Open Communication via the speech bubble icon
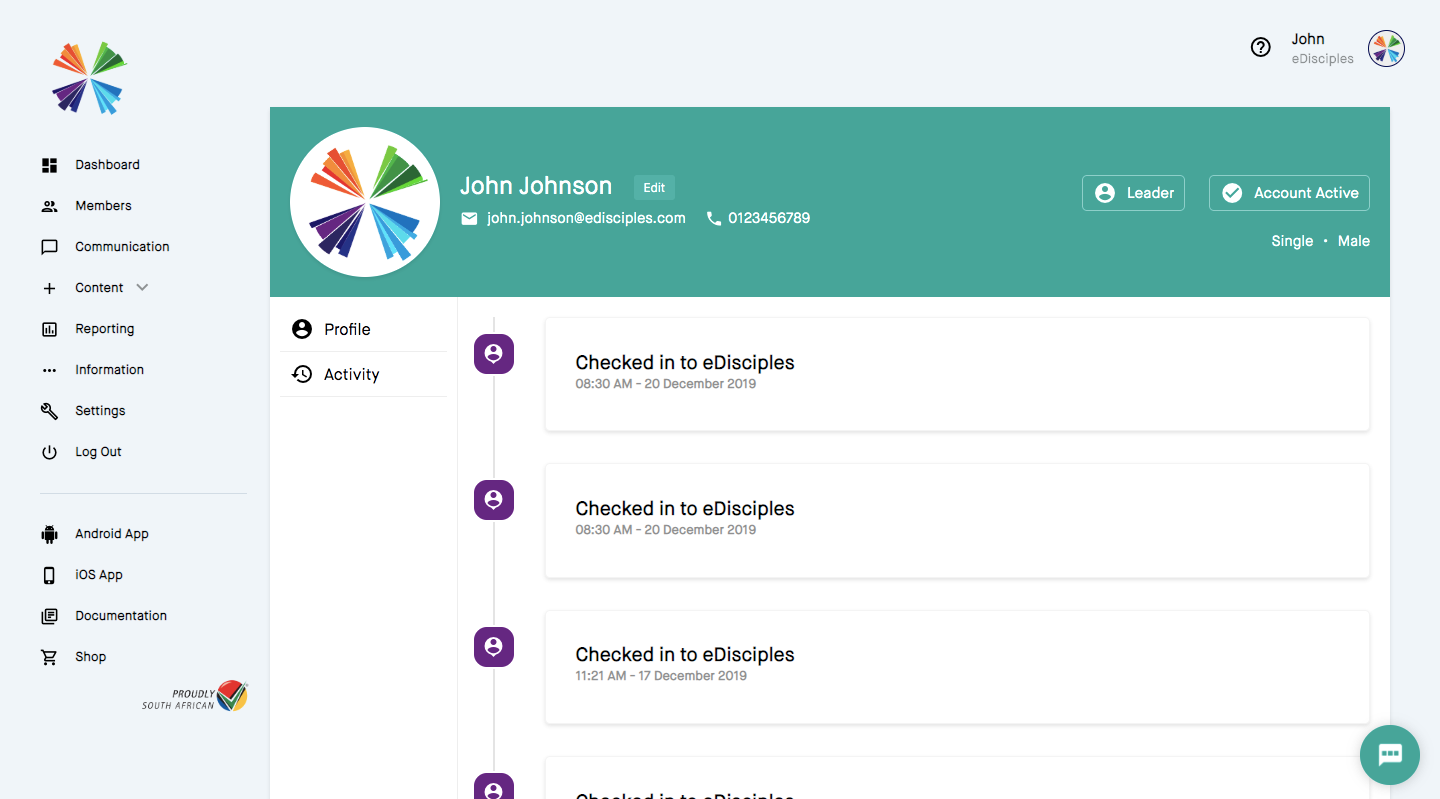Viewport: 1440px width, 799px height. (49, 246)
